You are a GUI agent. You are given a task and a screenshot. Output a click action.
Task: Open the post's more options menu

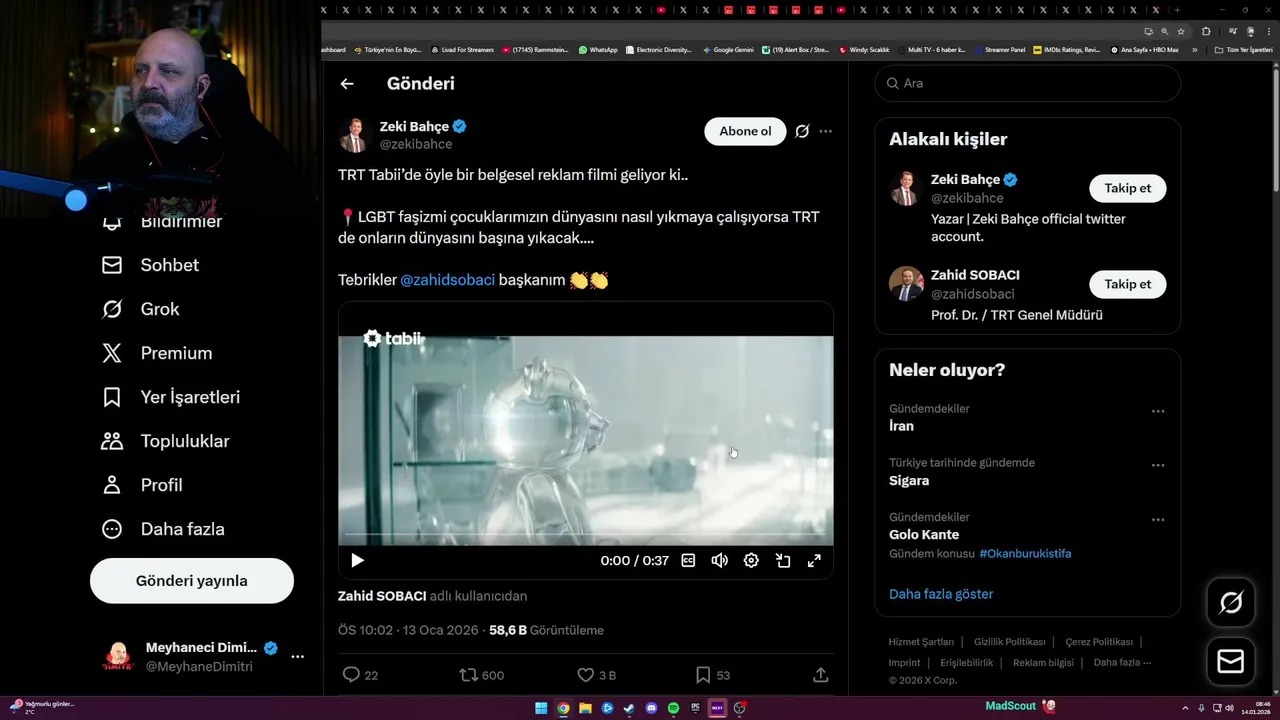[x=825, y=131]
